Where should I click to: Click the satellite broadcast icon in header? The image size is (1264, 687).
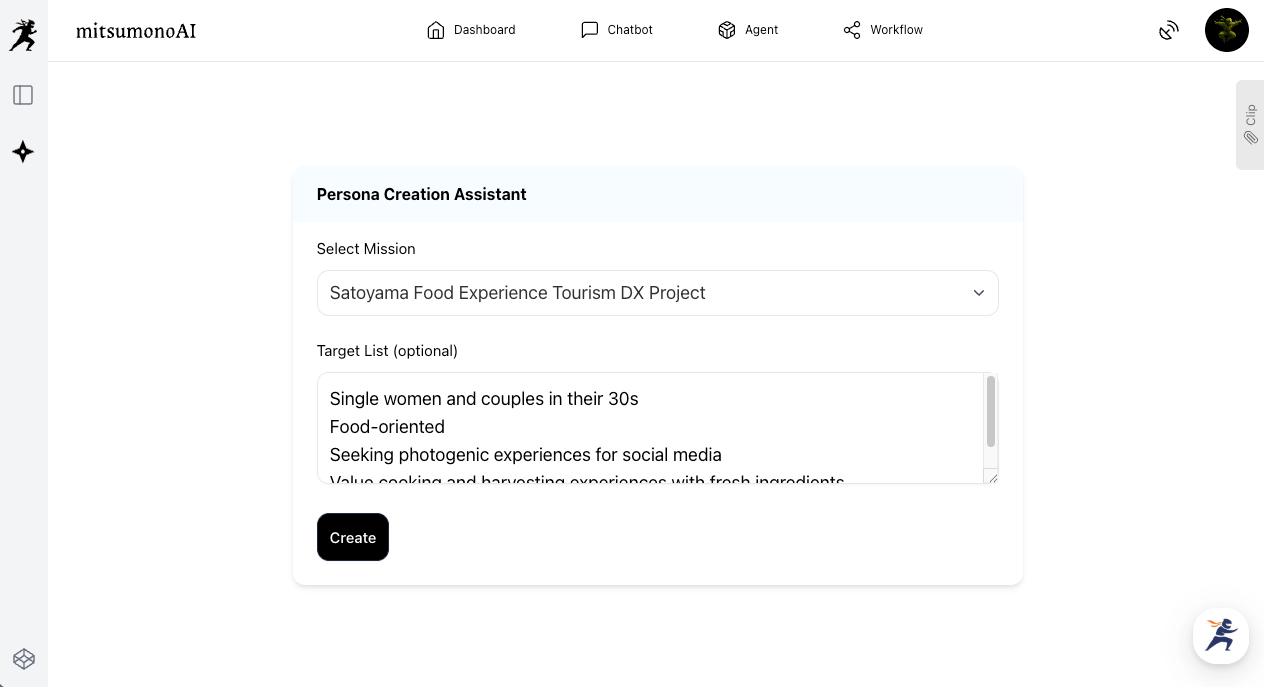1168,31
